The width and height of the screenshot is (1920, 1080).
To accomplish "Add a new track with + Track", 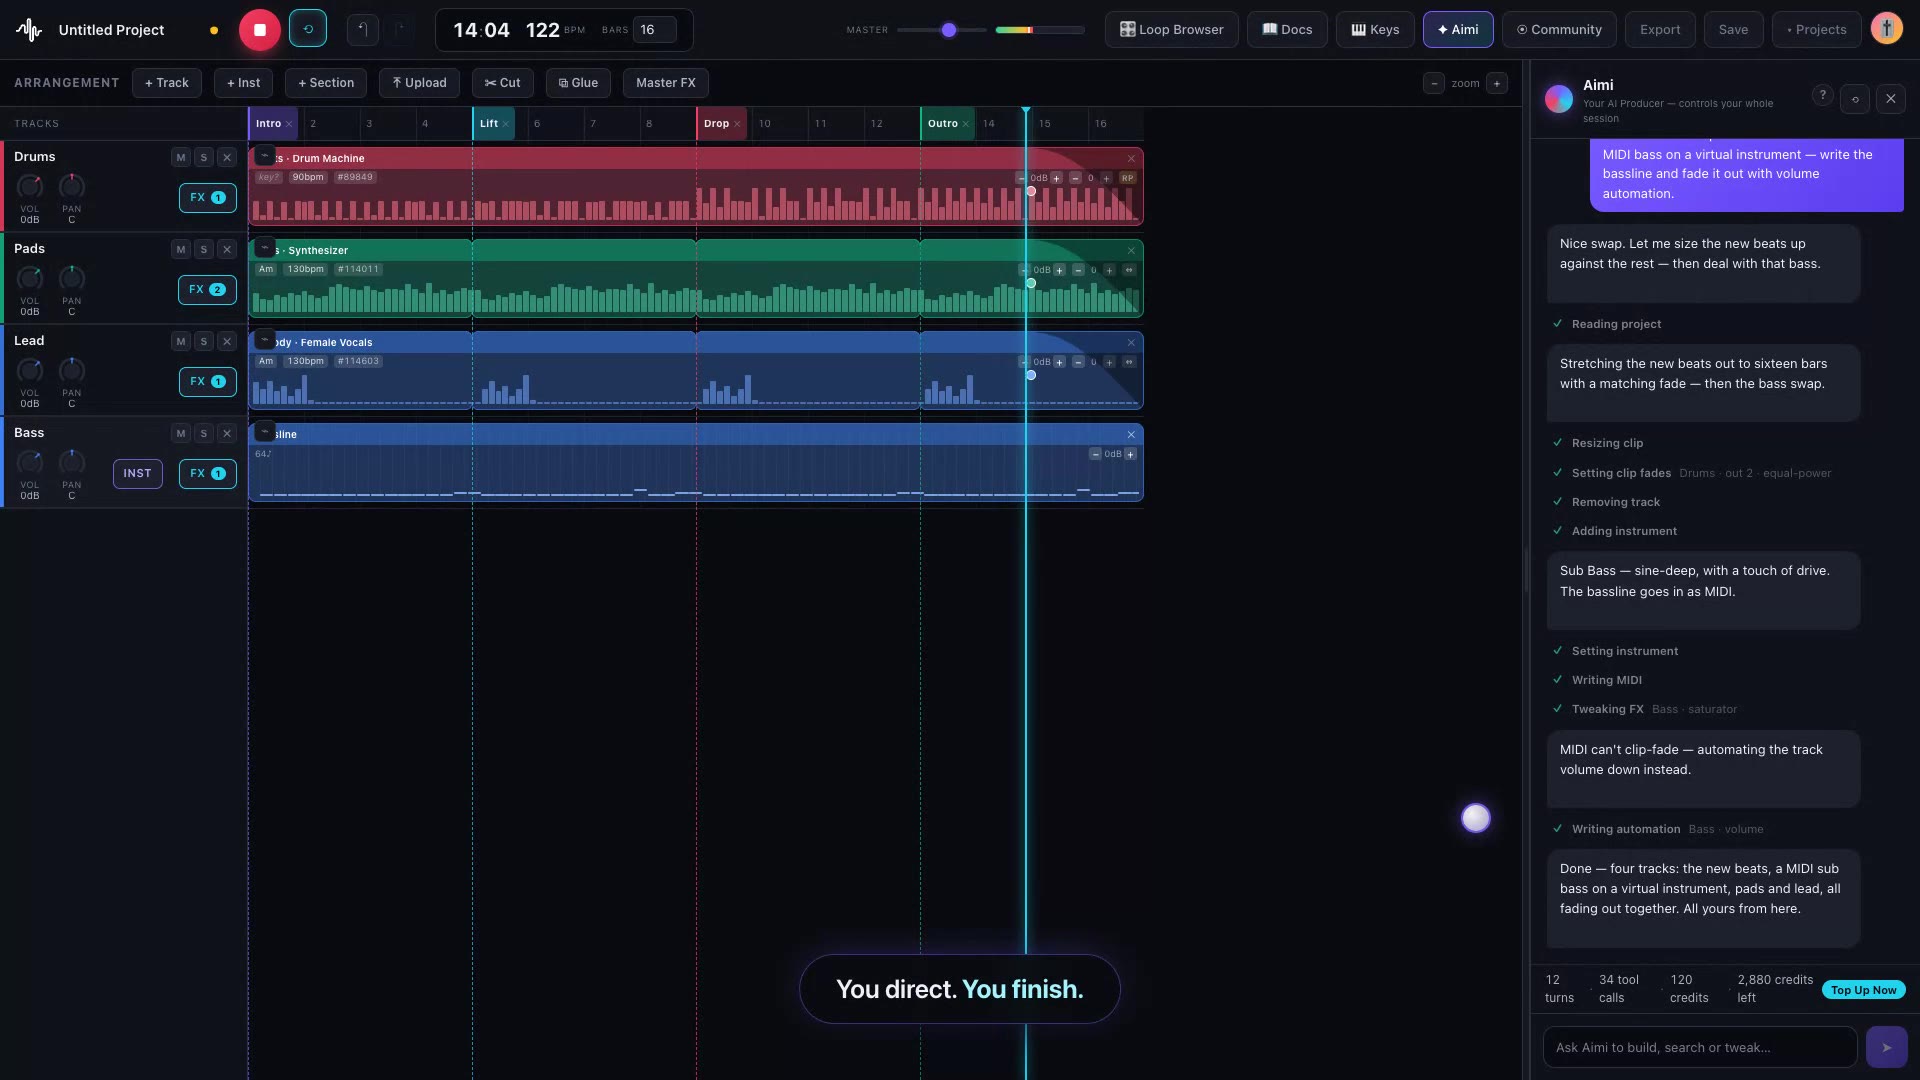I will pyautogui.click(x=166, y=83).
